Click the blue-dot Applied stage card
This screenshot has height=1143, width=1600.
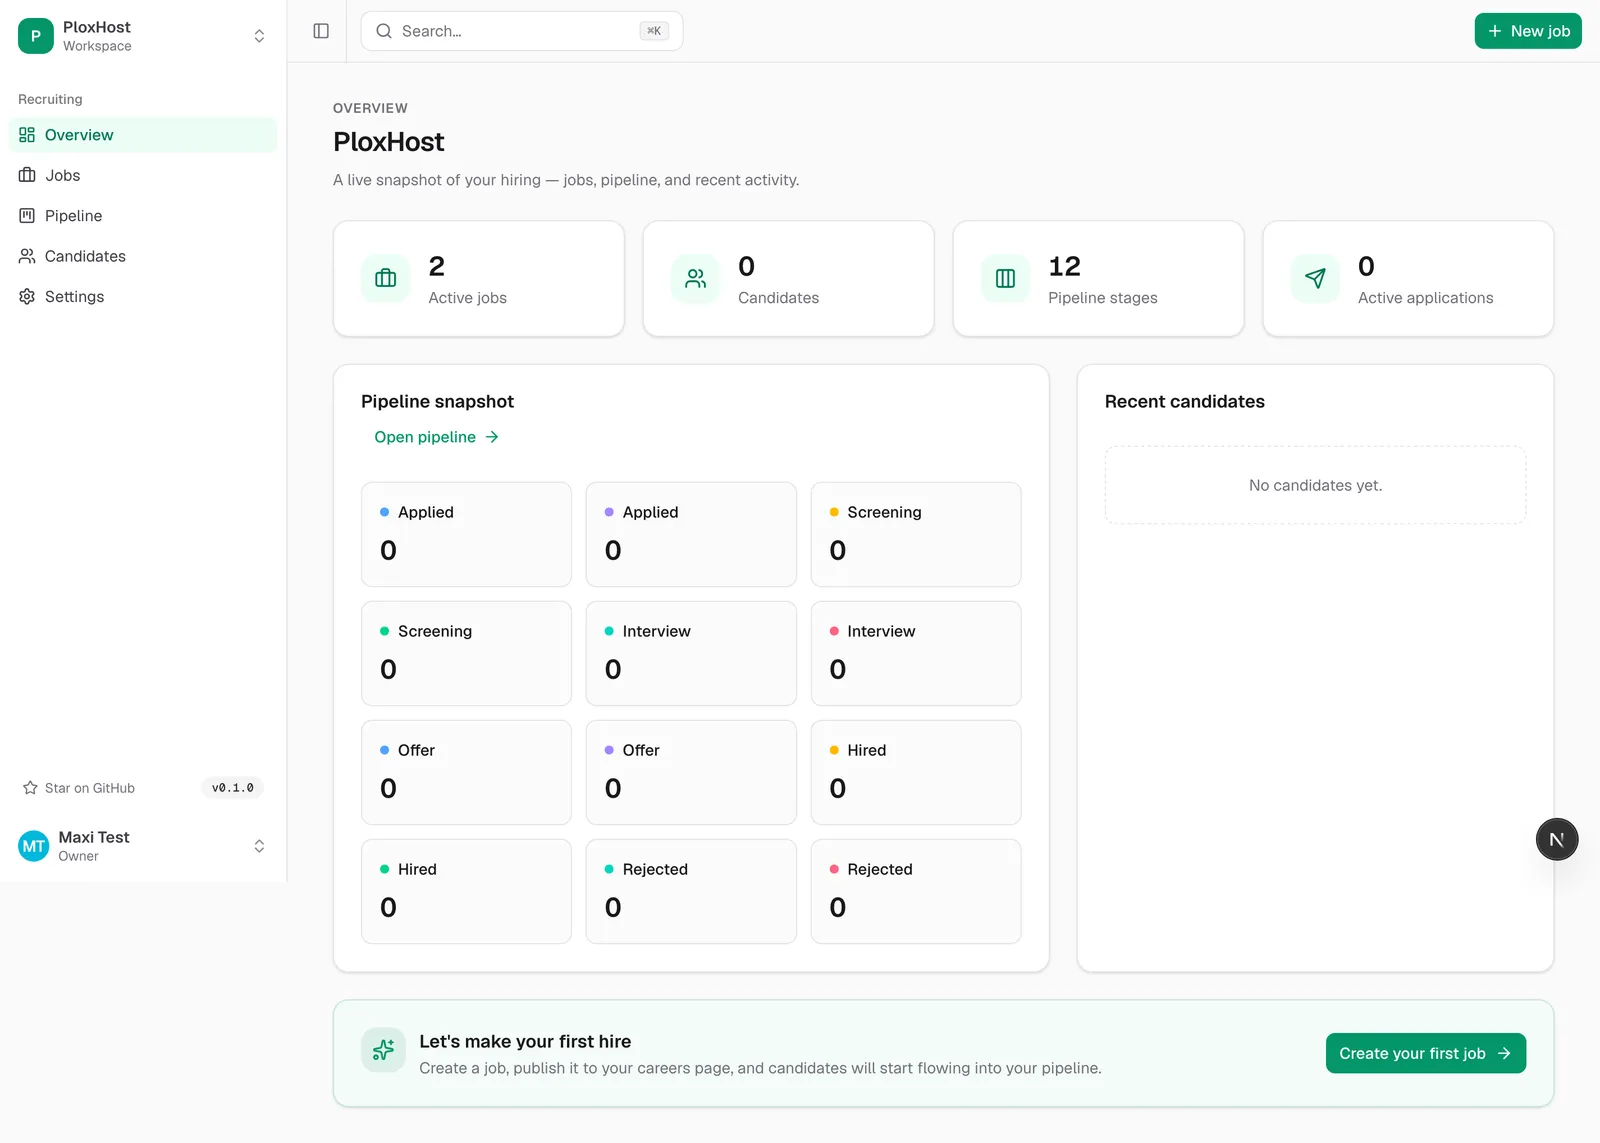(x=466, y=534)
